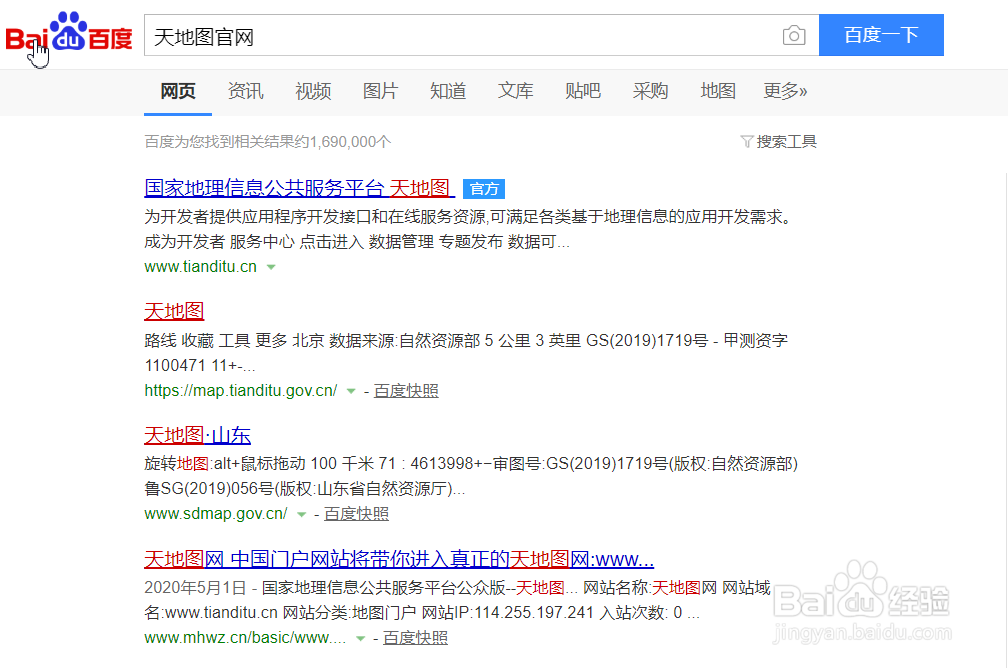Viewport: 1008px width, 668px height.
Task: Expand 更多» tab options
Action: click(786, 91)
